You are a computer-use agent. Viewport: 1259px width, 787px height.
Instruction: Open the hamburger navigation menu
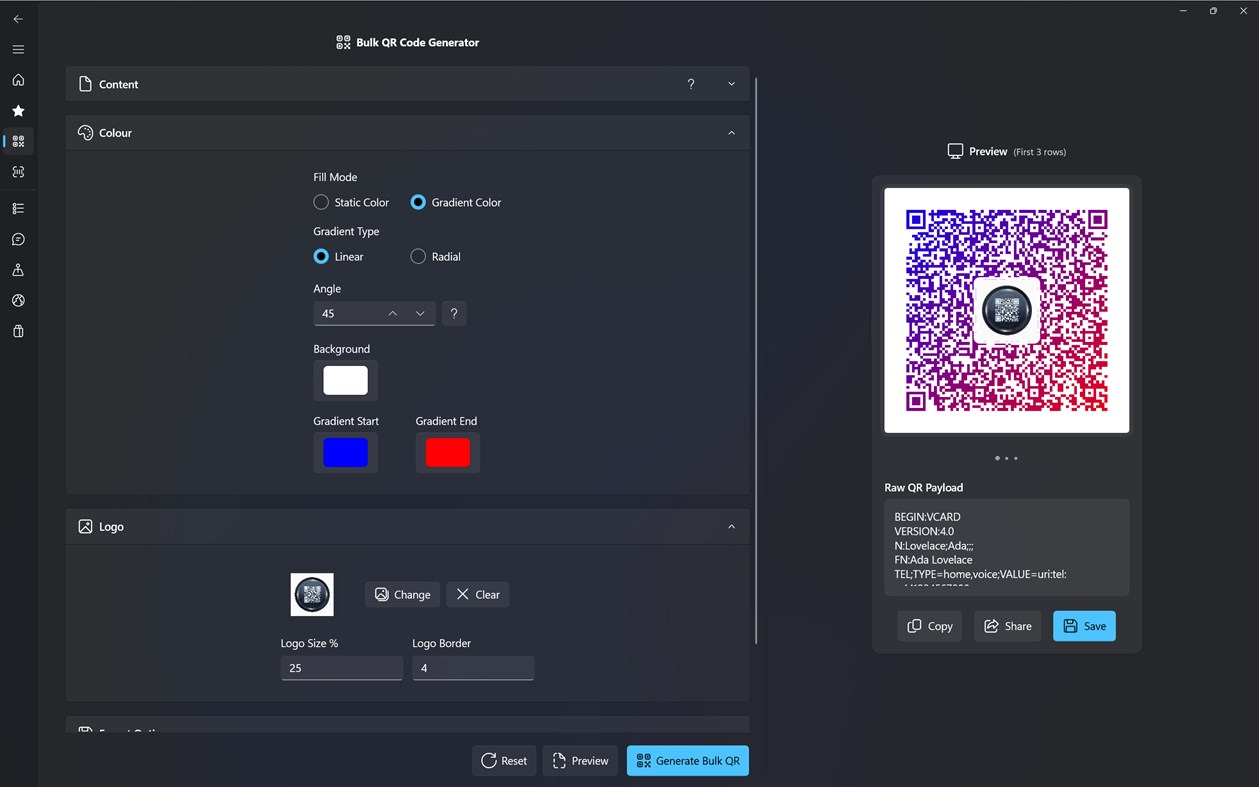(x=18, y=49)
